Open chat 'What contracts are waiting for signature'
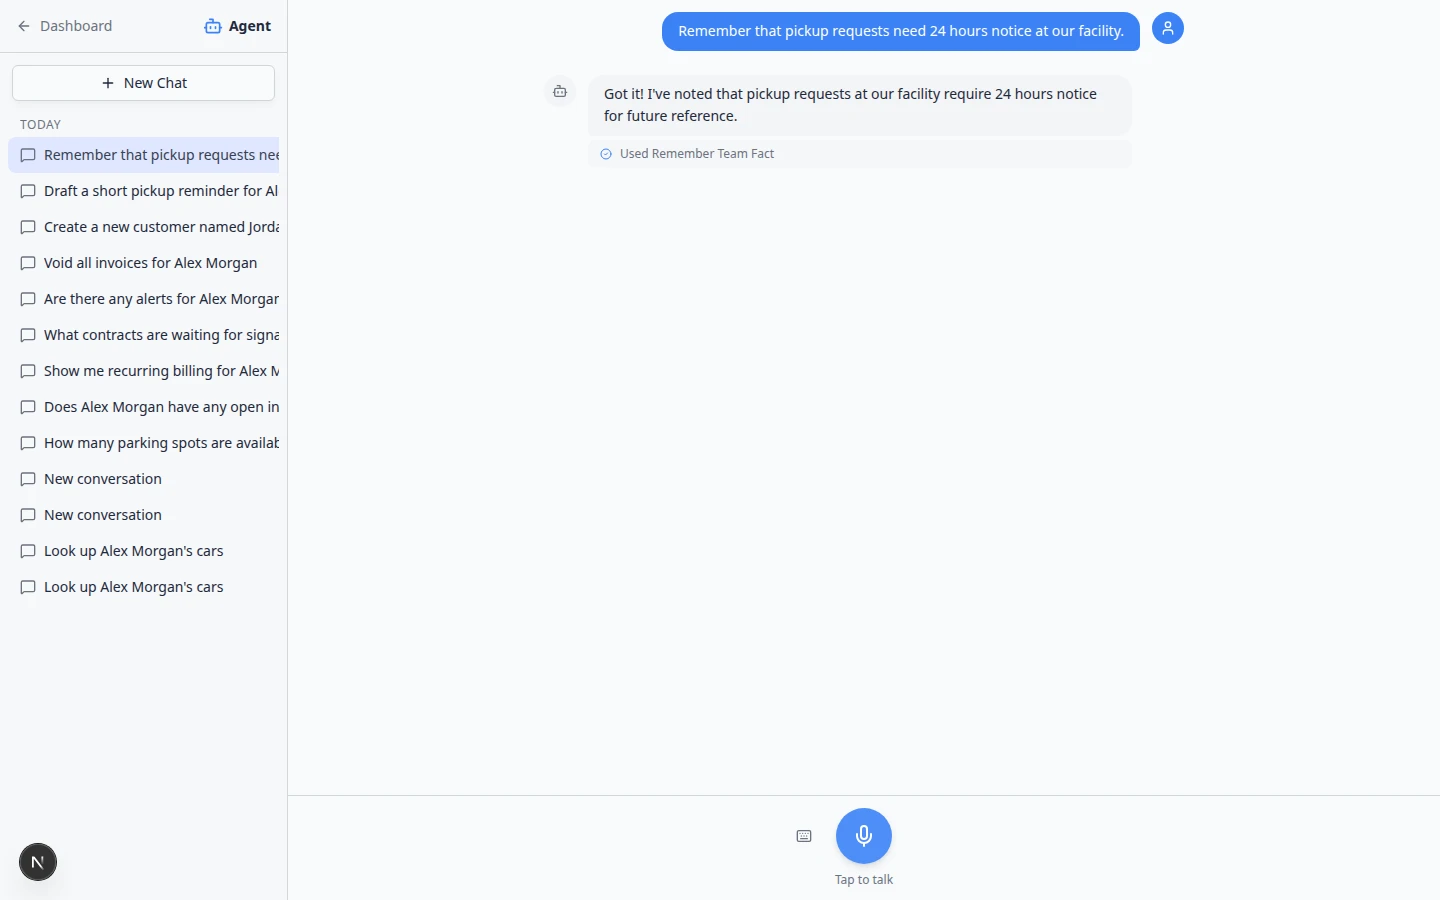This screenshot has height=900, width=1440. pos(144,335)
